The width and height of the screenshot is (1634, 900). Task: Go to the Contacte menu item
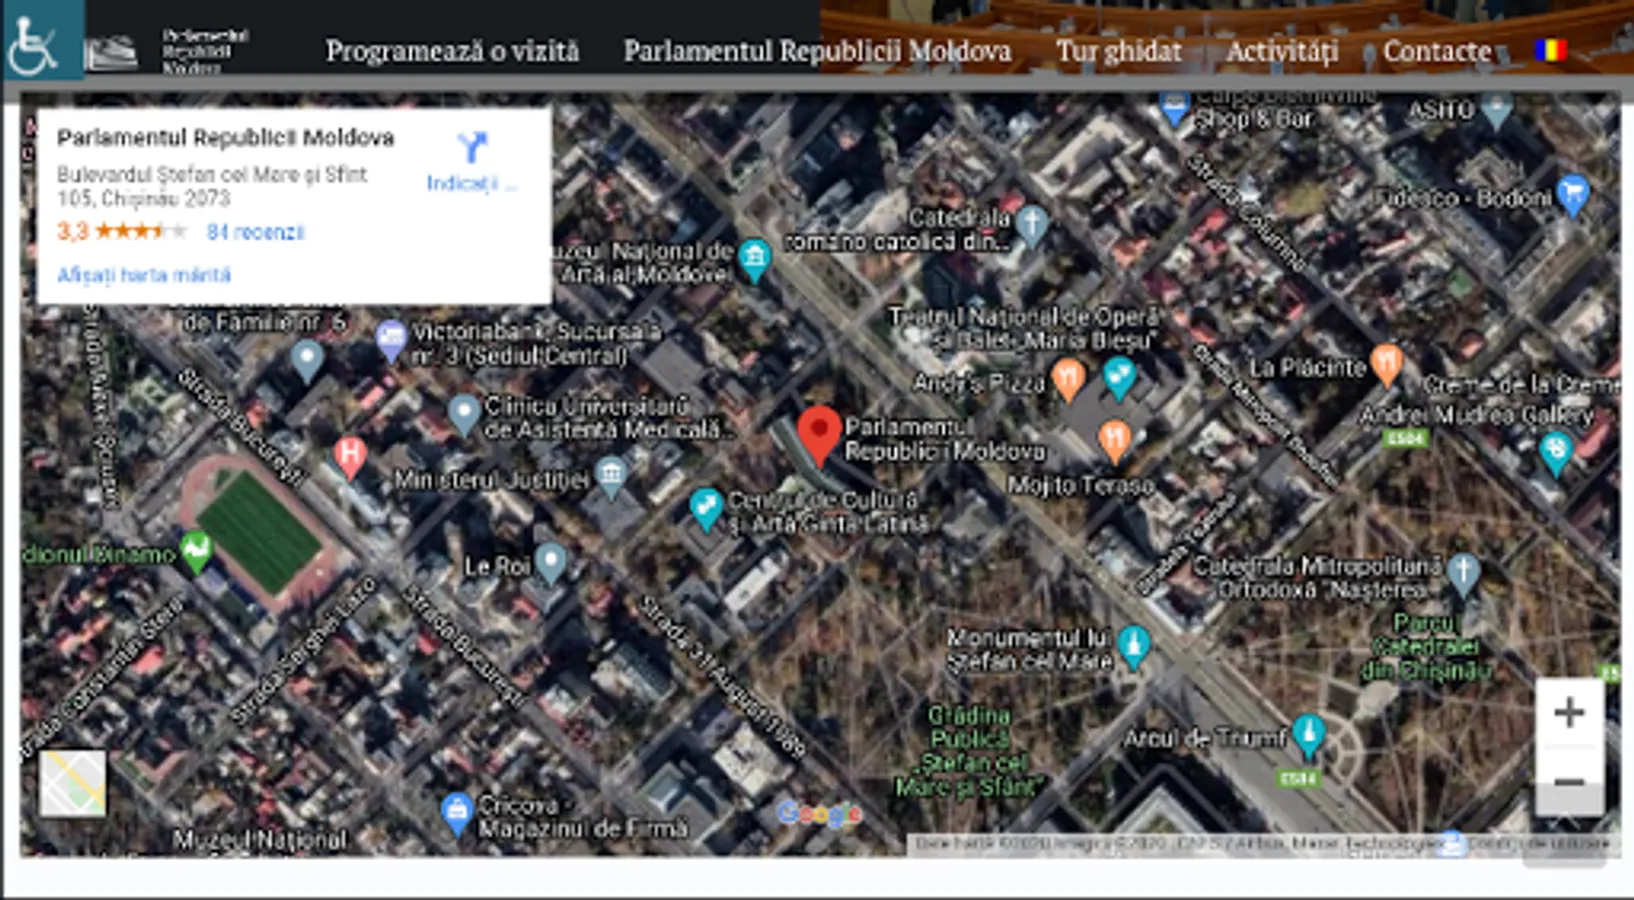tap(1437, 51)
